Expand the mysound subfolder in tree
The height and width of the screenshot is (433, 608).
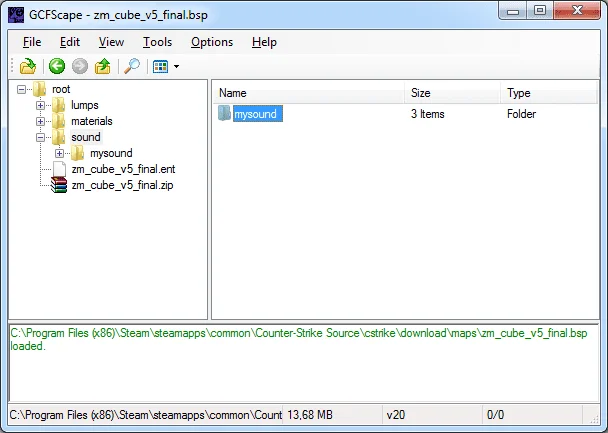point(60,153)
